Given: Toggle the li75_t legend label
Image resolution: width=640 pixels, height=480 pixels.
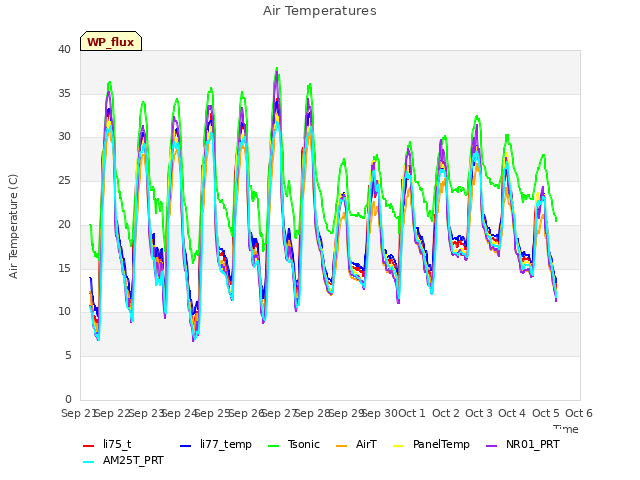Looking at the screenshot, I should 117,444.
